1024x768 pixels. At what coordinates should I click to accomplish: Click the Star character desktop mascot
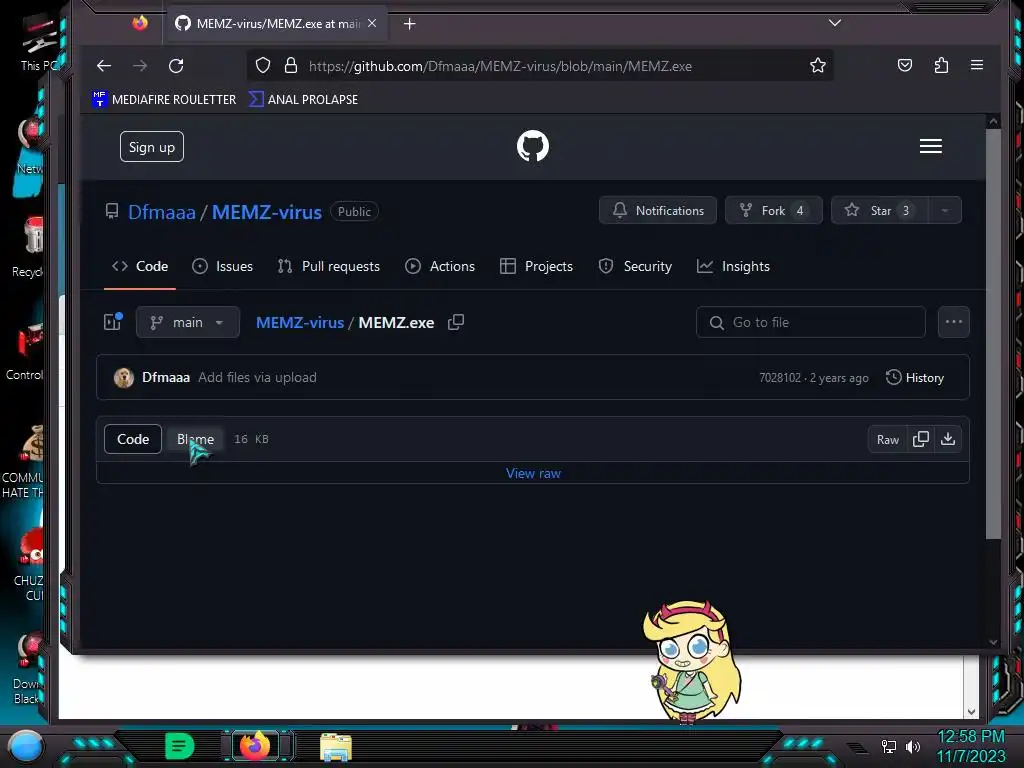[x=691, y=661]
